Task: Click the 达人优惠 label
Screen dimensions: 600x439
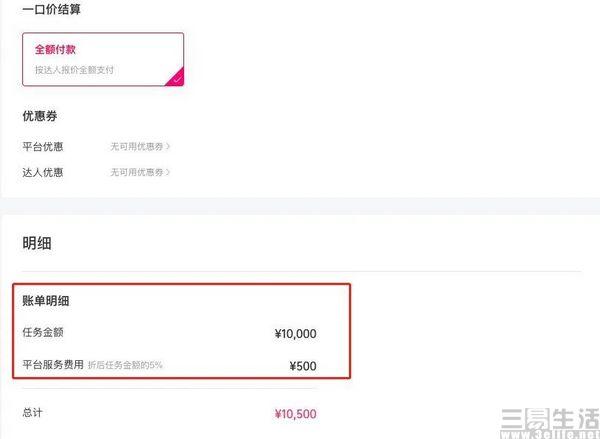Action: (x=42, y=172)
